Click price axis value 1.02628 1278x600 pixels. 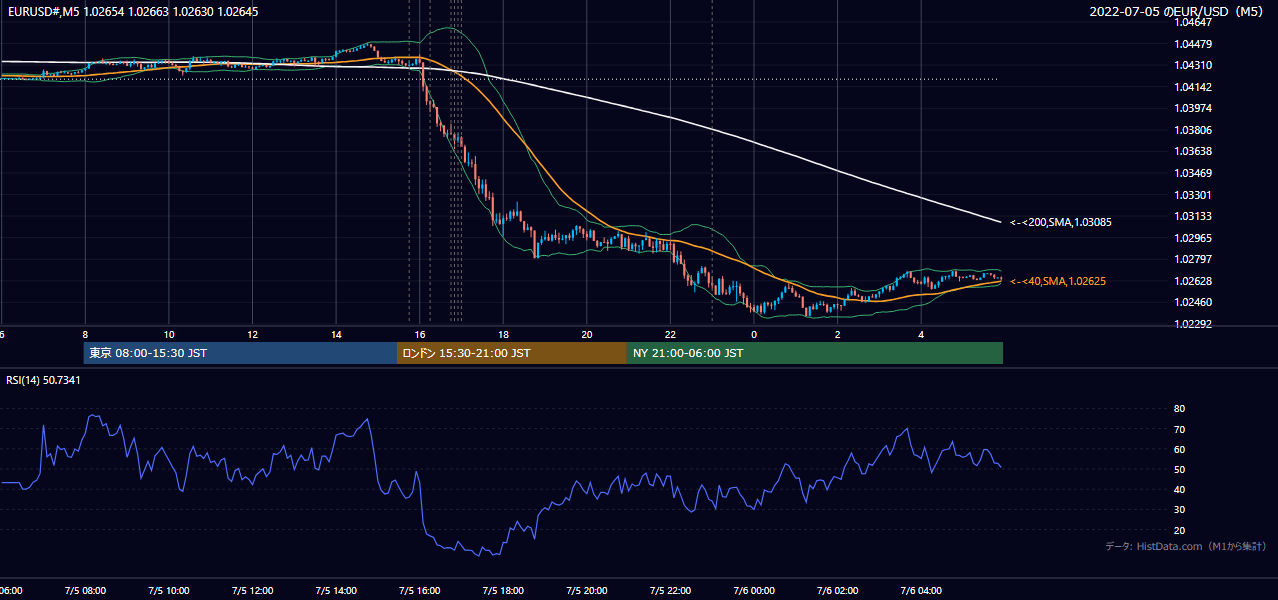pyautogui.click(x=1193, y=281)
